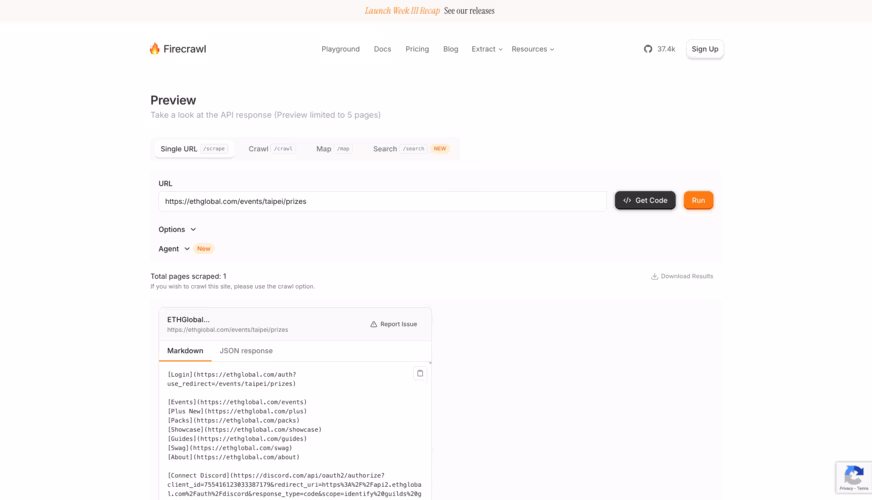Open the Extract dropdown menu

(x=486, y=49)
